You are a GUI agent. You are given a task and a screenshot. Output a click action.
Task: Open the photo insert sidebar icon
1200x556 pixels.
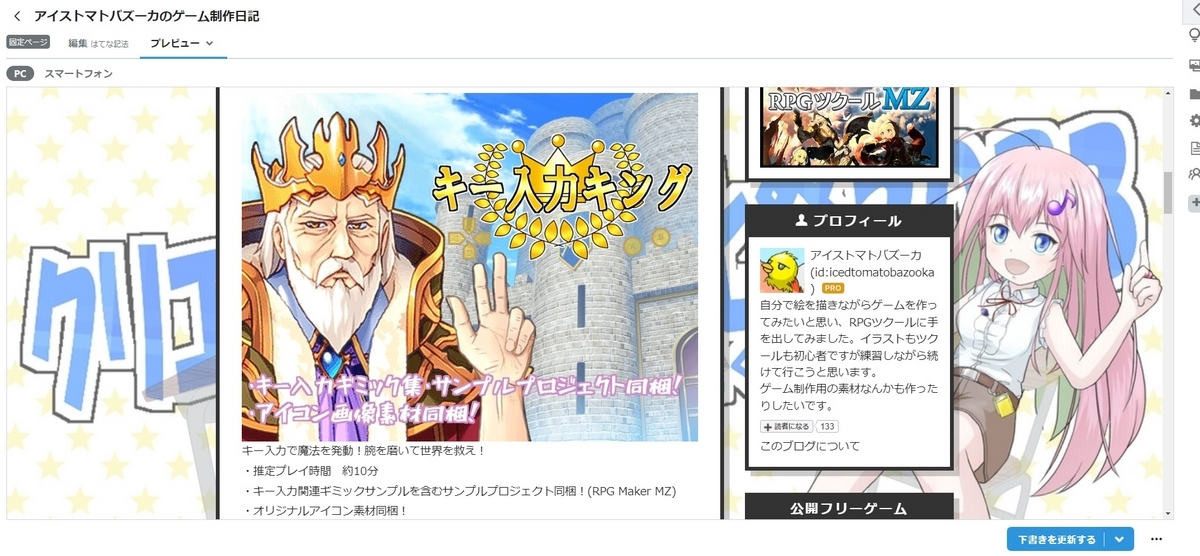pos(1193,65)
